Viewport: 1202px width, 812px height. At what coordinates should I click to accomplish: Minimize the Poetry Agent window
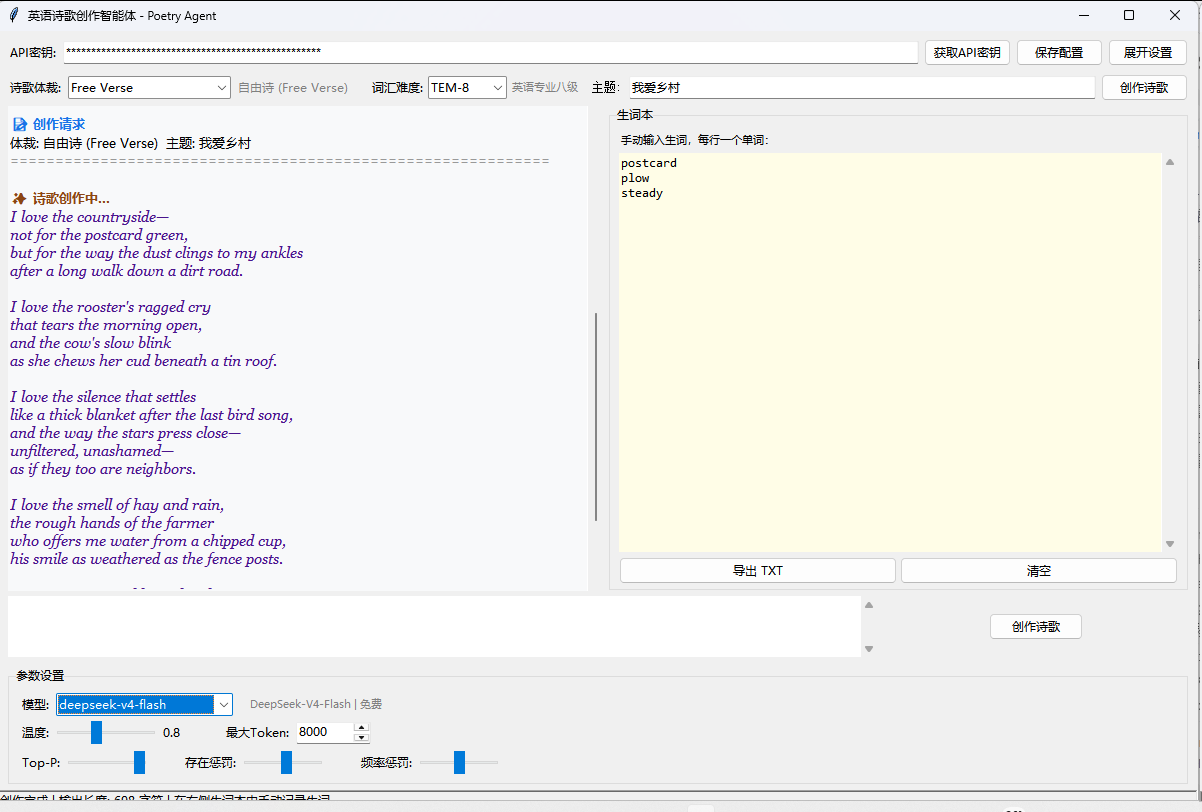tap(1083, 15)
